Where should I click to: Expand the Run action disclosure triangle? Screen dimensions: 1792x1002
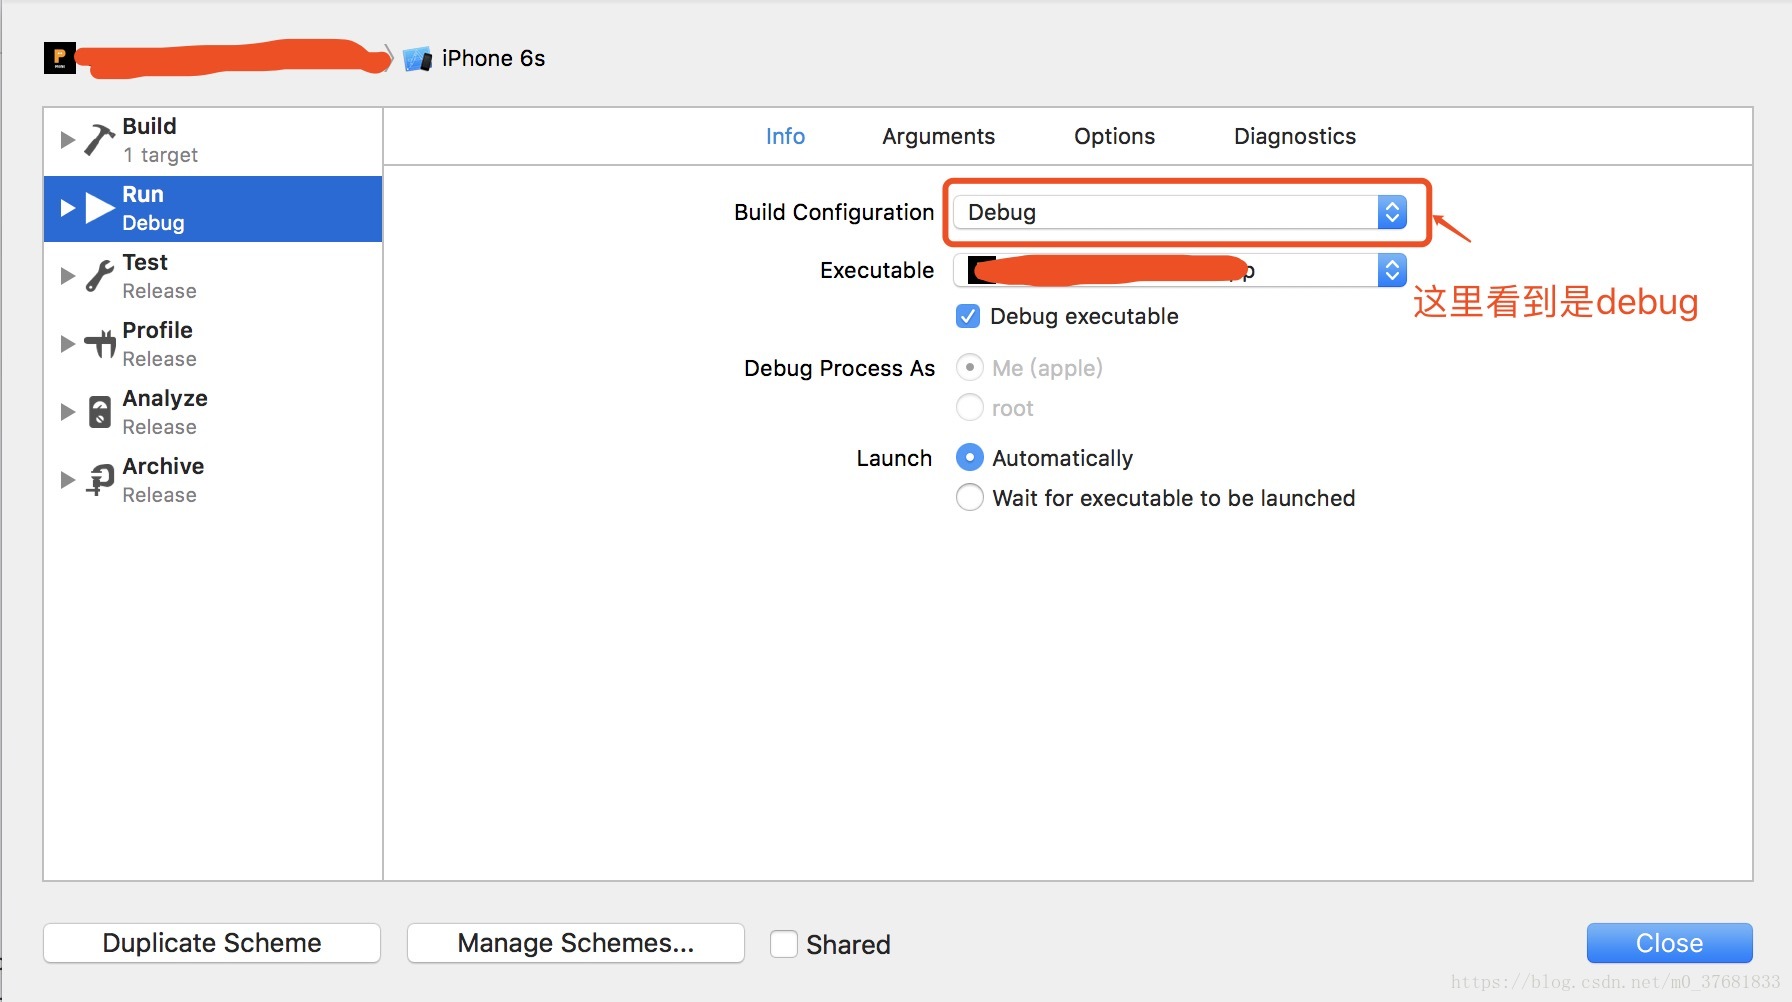pyautogui.click(x=67, y=208)
